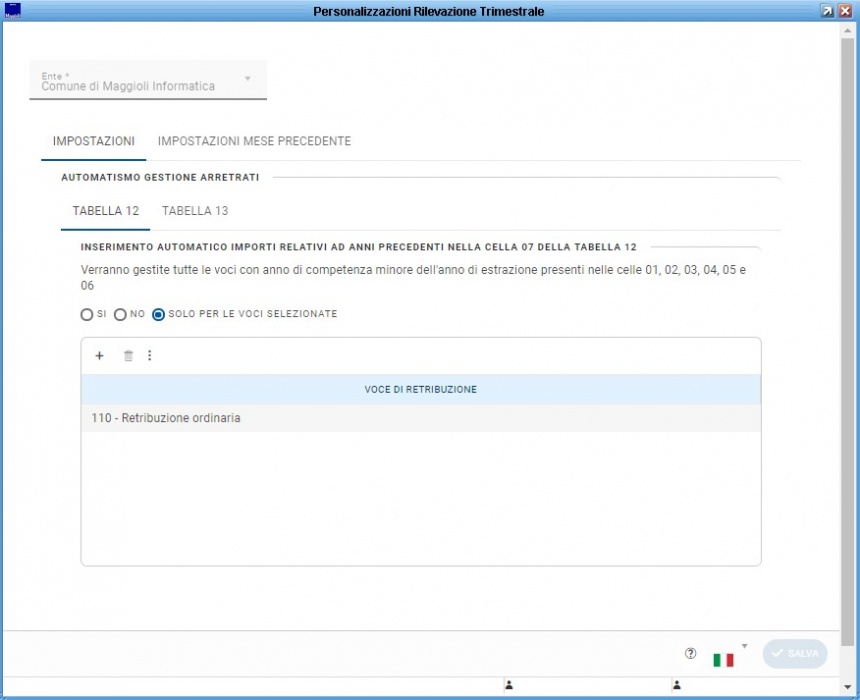Click the left user icon in status bar
860x700 pixels.
coord(509,685)
